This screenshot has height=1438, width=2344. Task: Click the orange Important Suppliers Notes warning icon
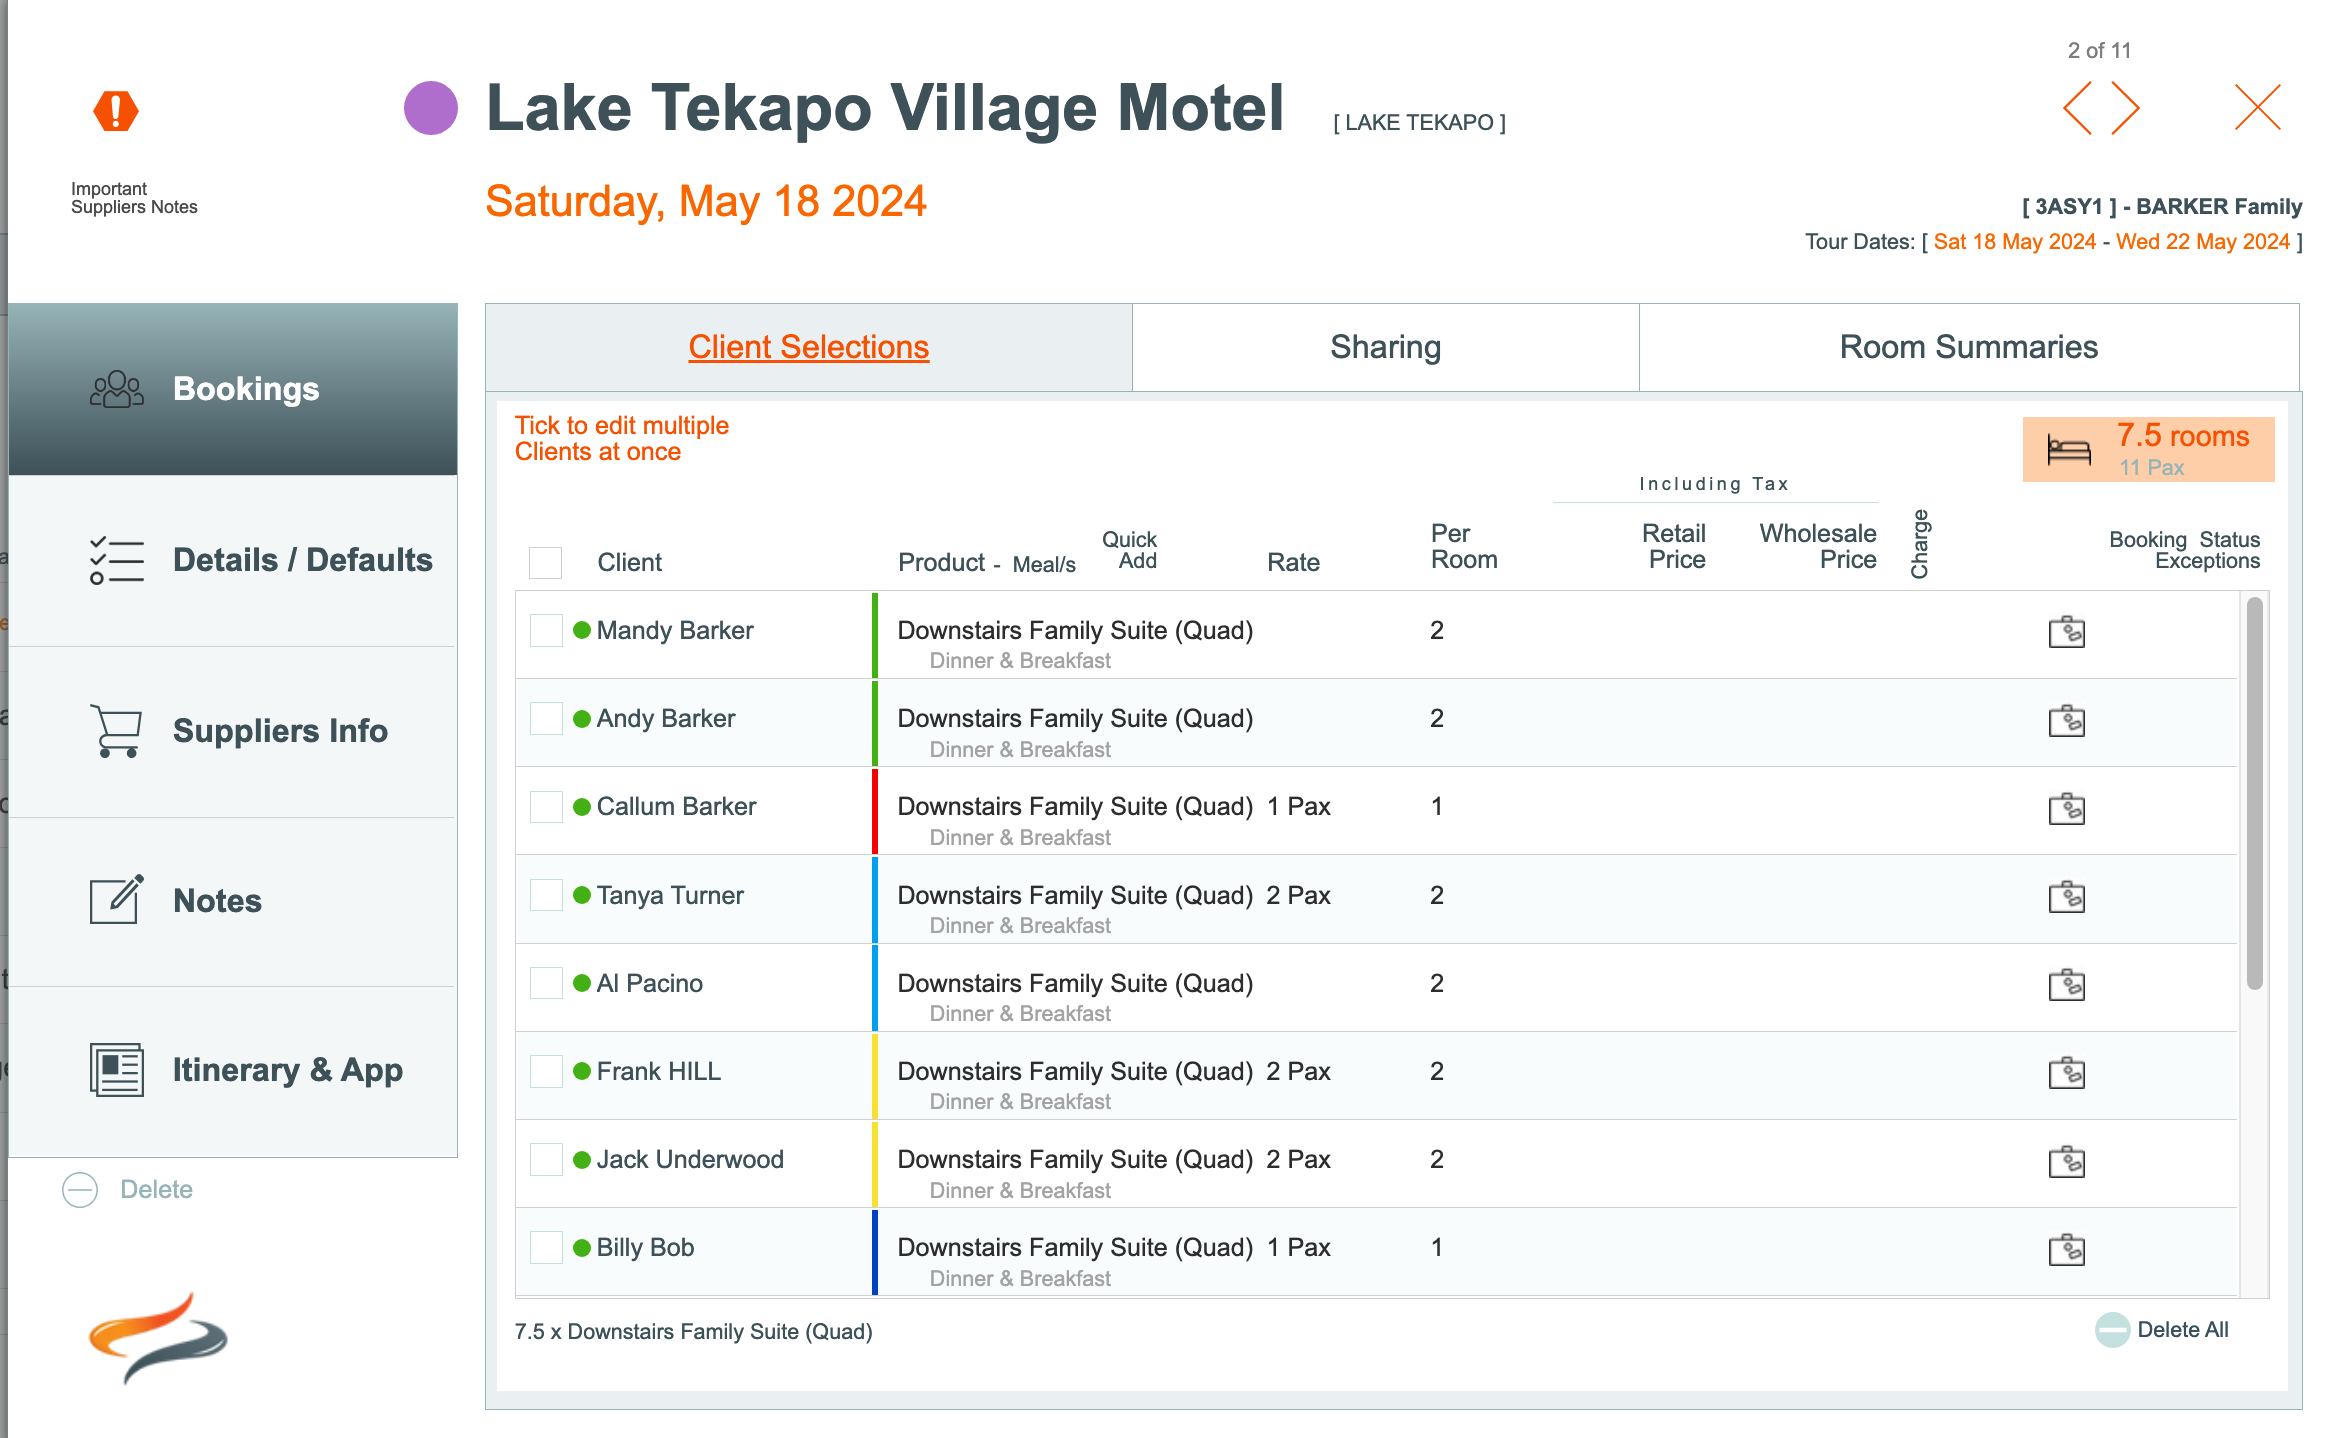tap(116, 111)
